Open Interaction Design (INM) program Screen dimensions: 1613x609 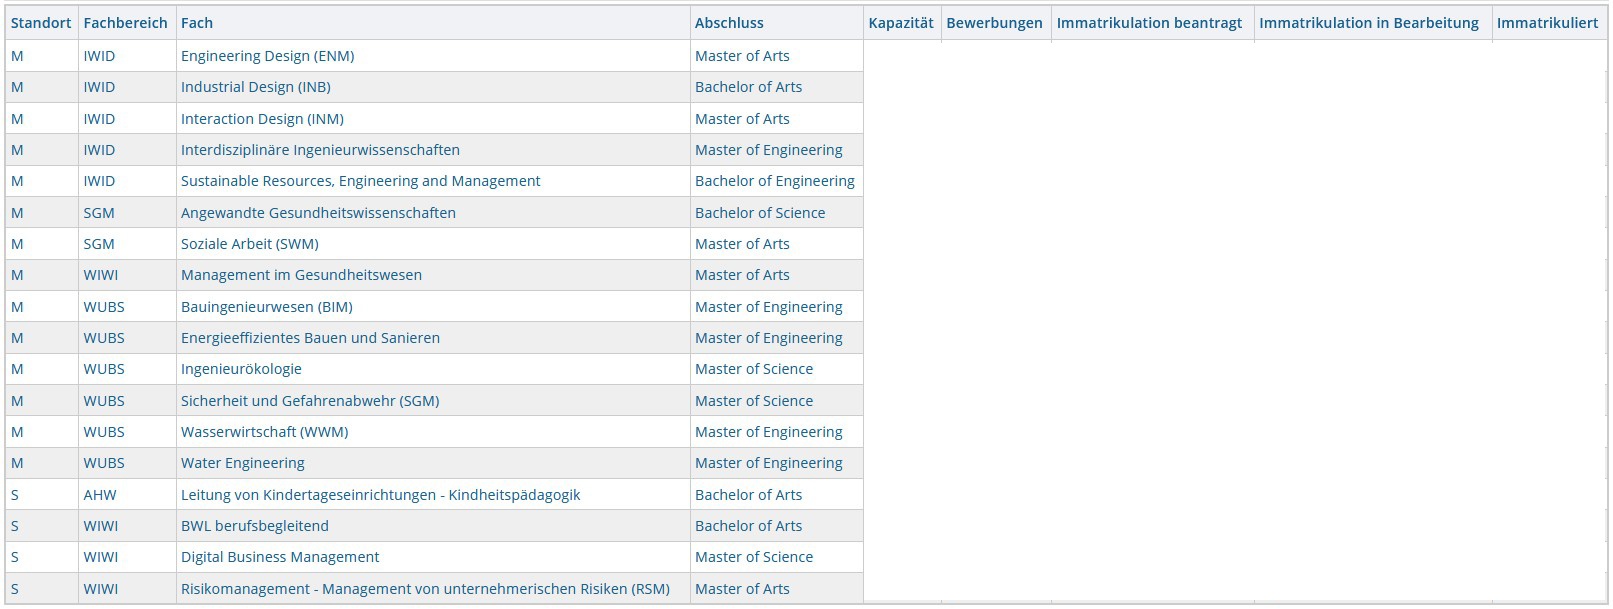[262, 119]
